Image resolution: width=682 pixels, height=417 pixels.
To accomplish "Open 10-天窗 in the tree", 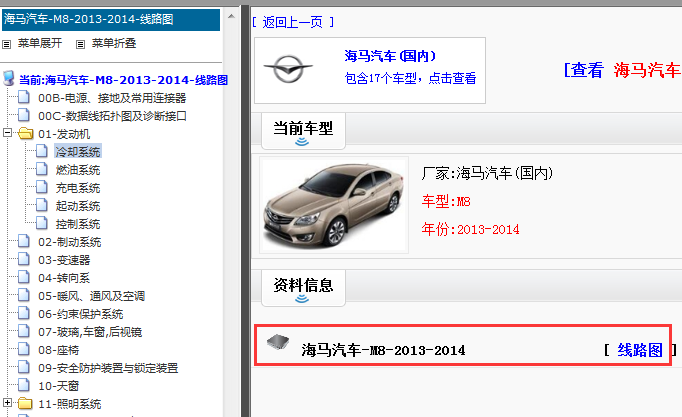I will pos(59,386).
